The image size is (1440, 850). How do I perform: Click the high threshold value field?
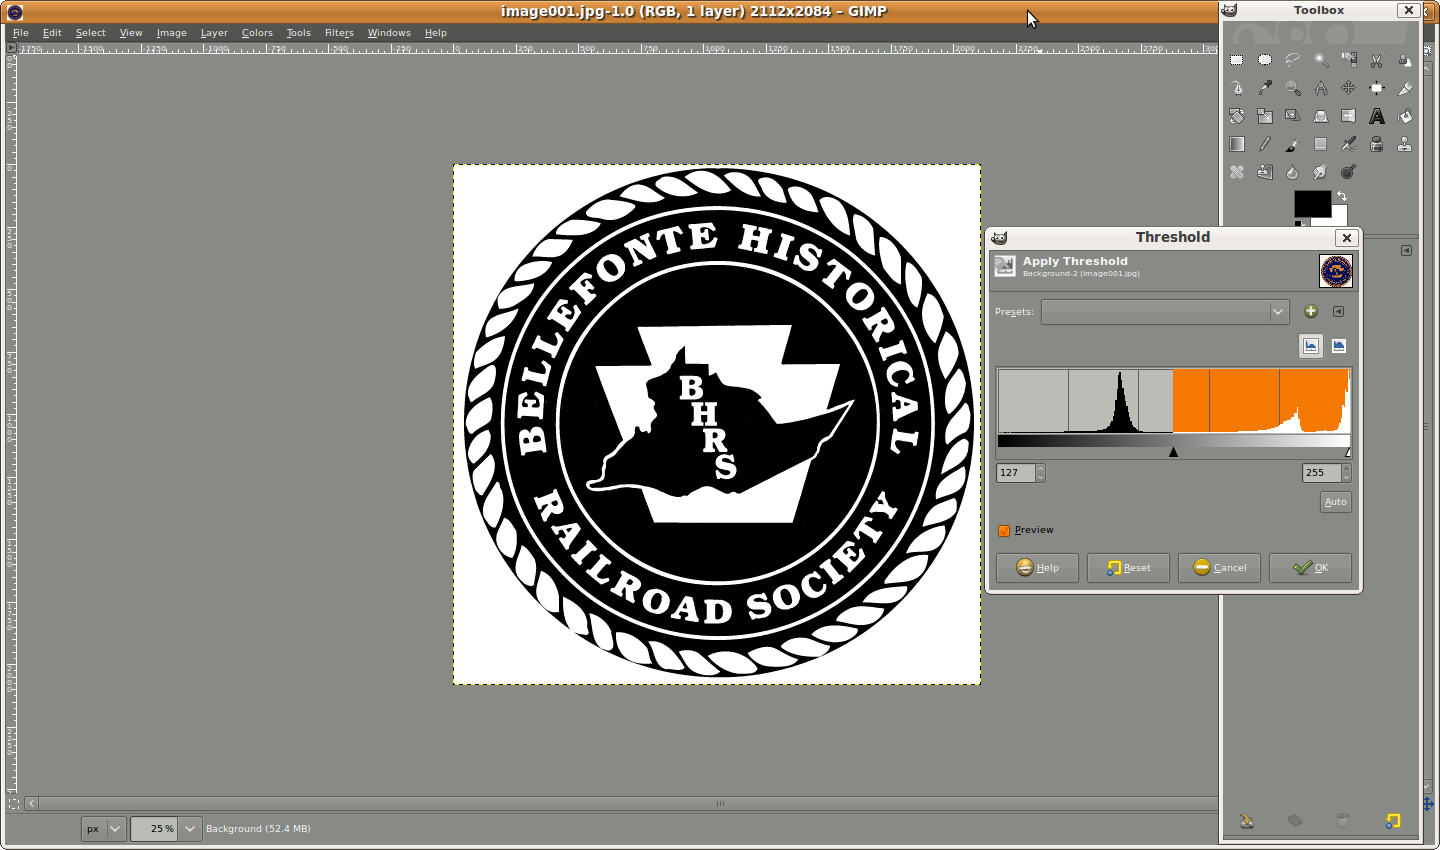1321,473
